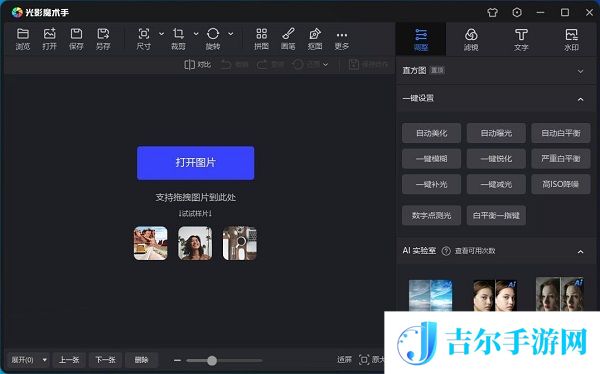Click the 光影魔术手 app logo
This screenshot has height=374, width=600.
pyautogui.click(x=17, y=13)
